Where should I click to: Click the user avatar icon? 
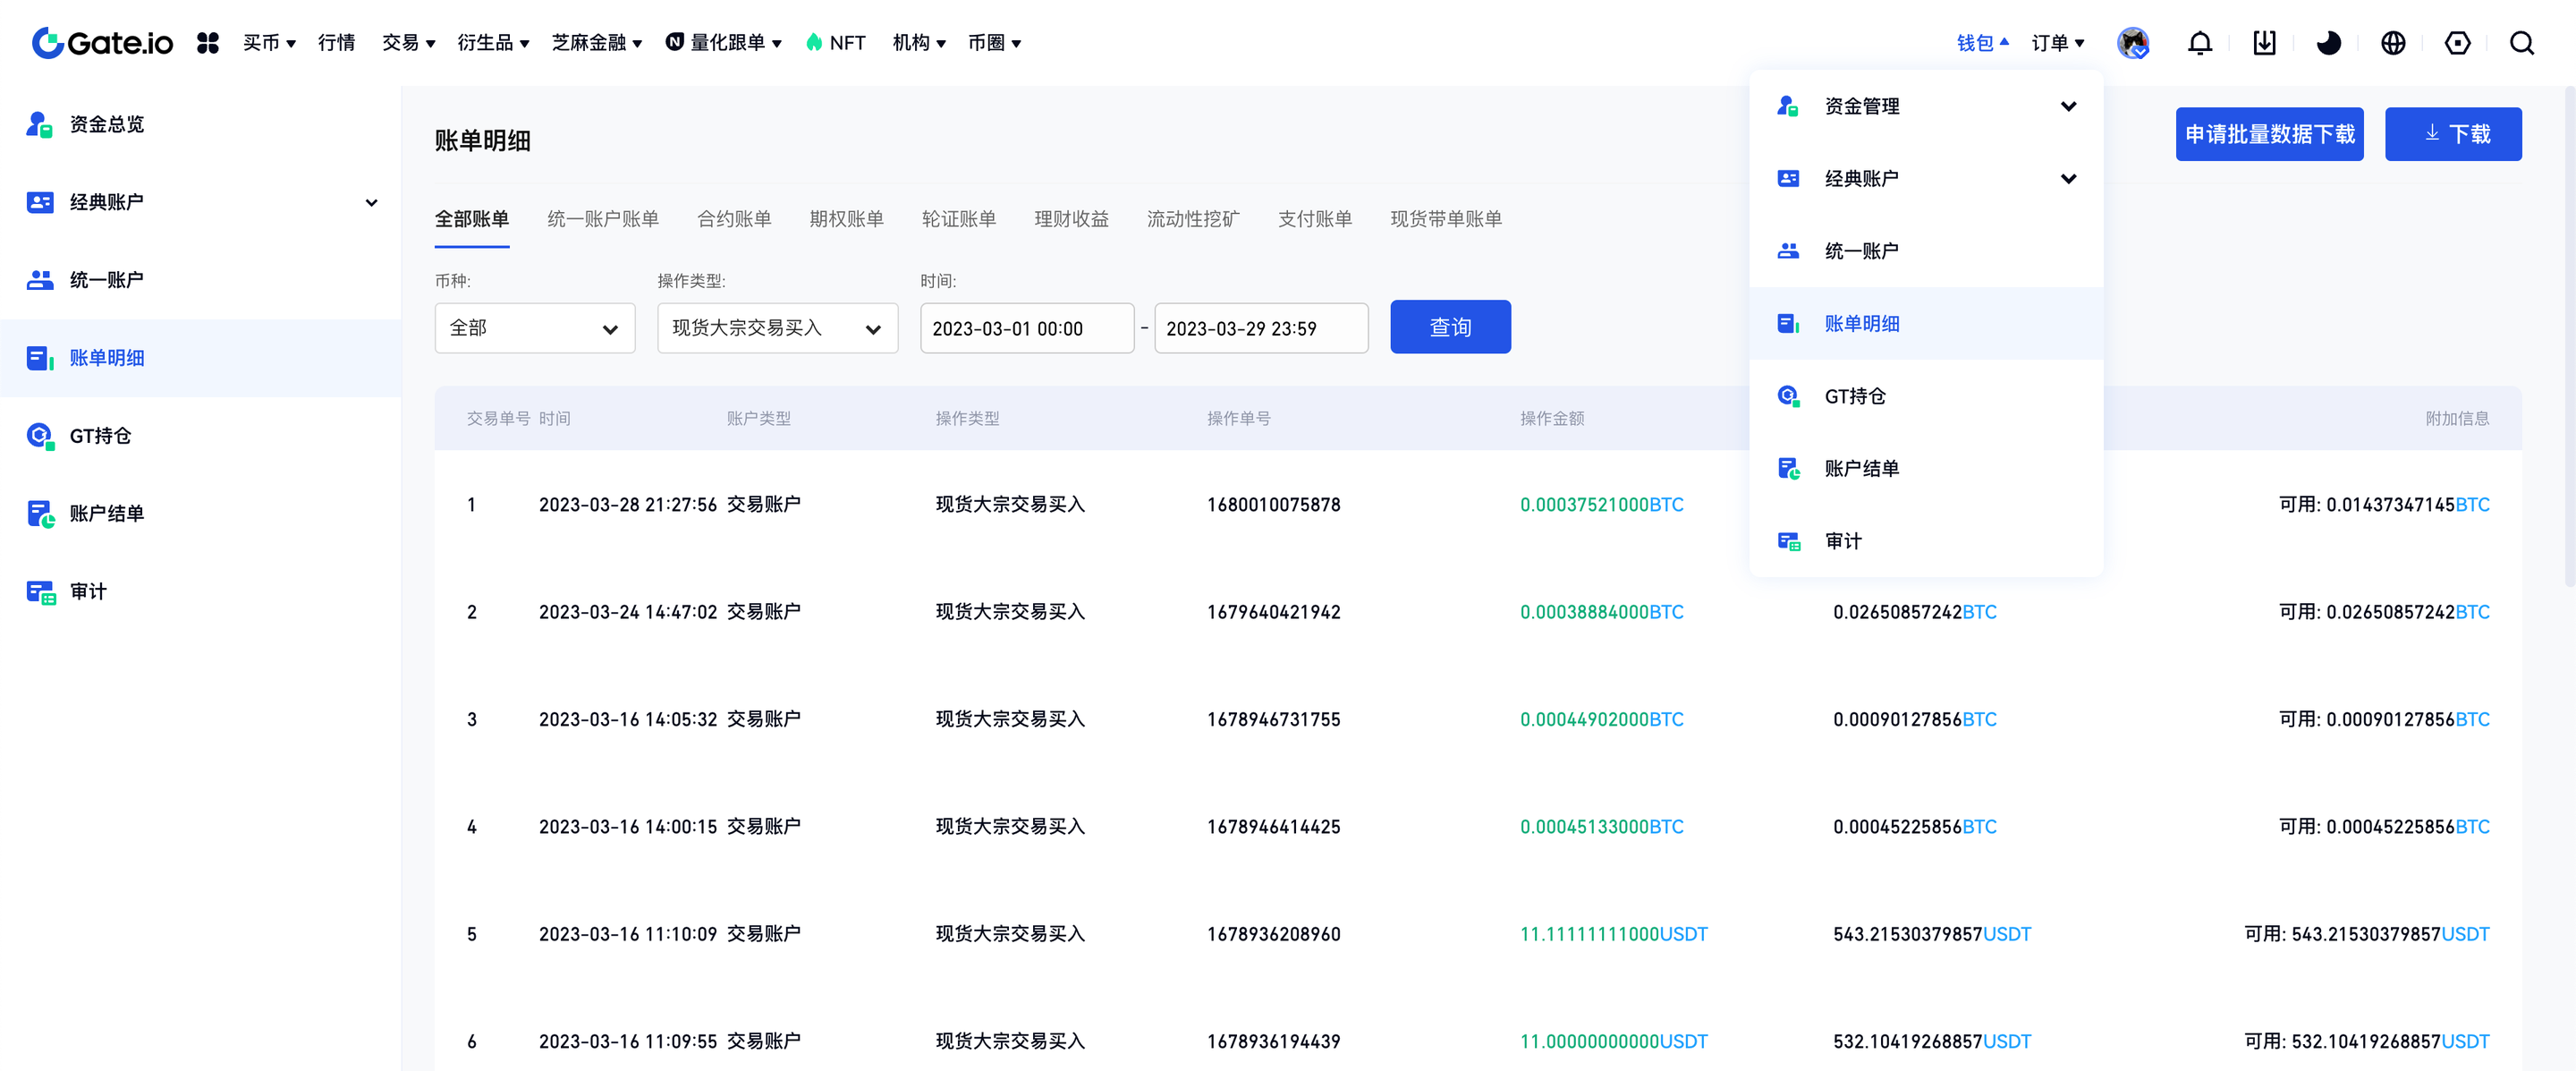[x=2133, y=43]
